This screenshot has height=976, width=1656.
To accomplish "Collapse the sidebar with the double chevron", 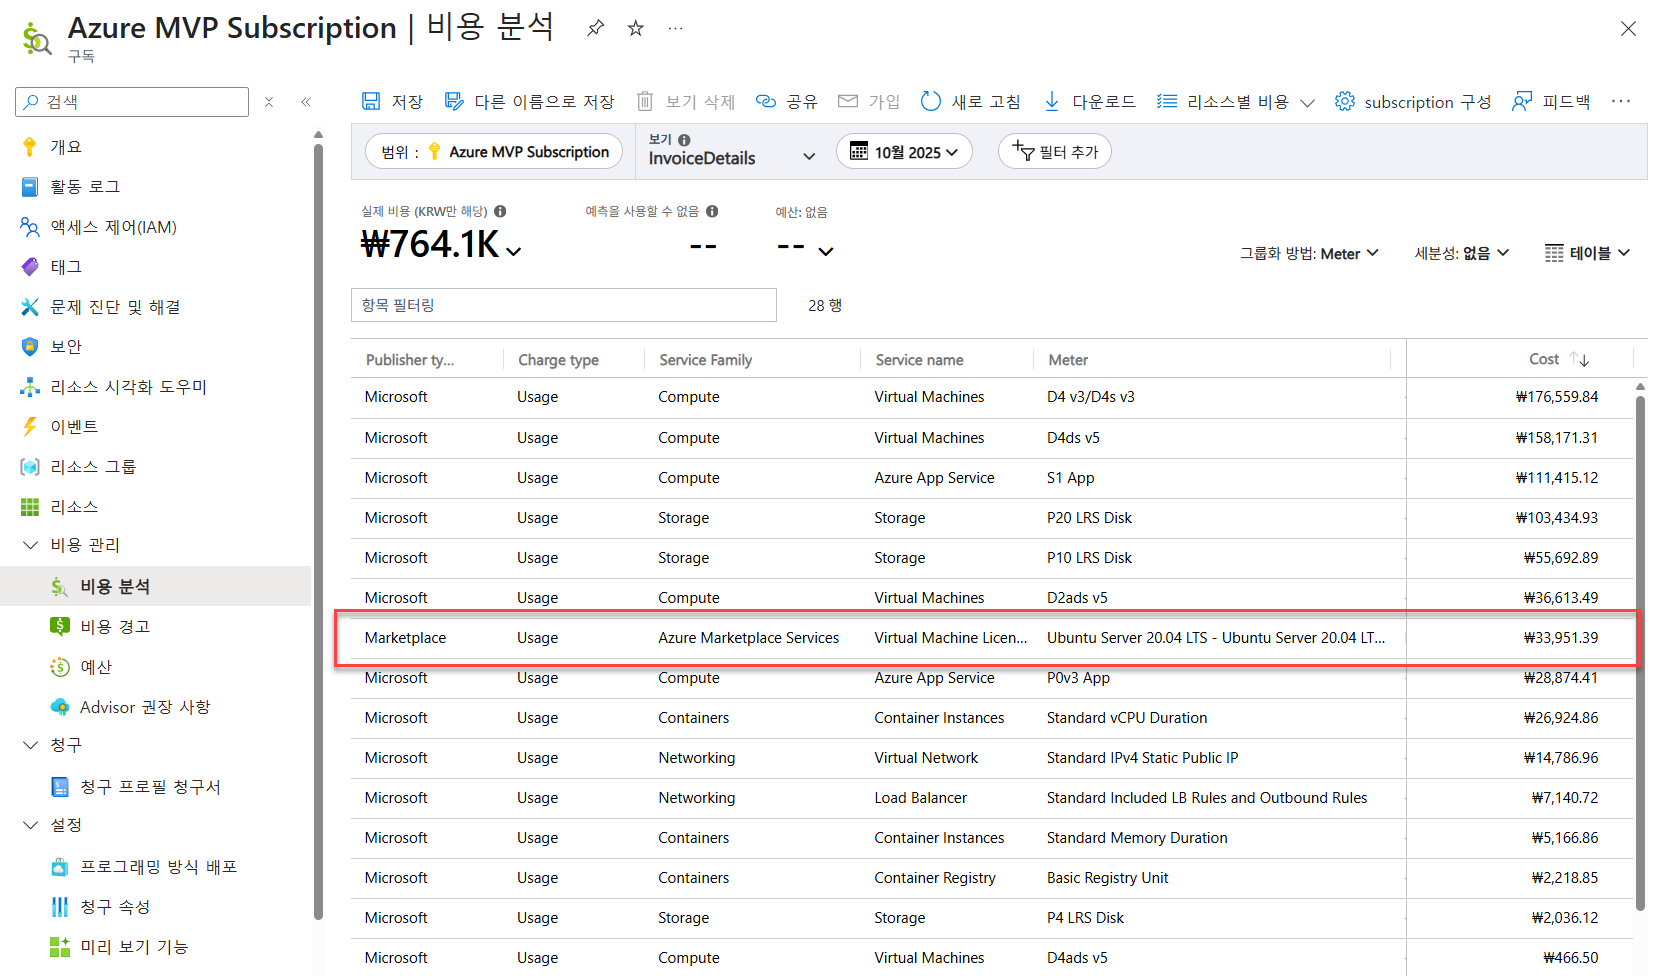I will [306, 102].
